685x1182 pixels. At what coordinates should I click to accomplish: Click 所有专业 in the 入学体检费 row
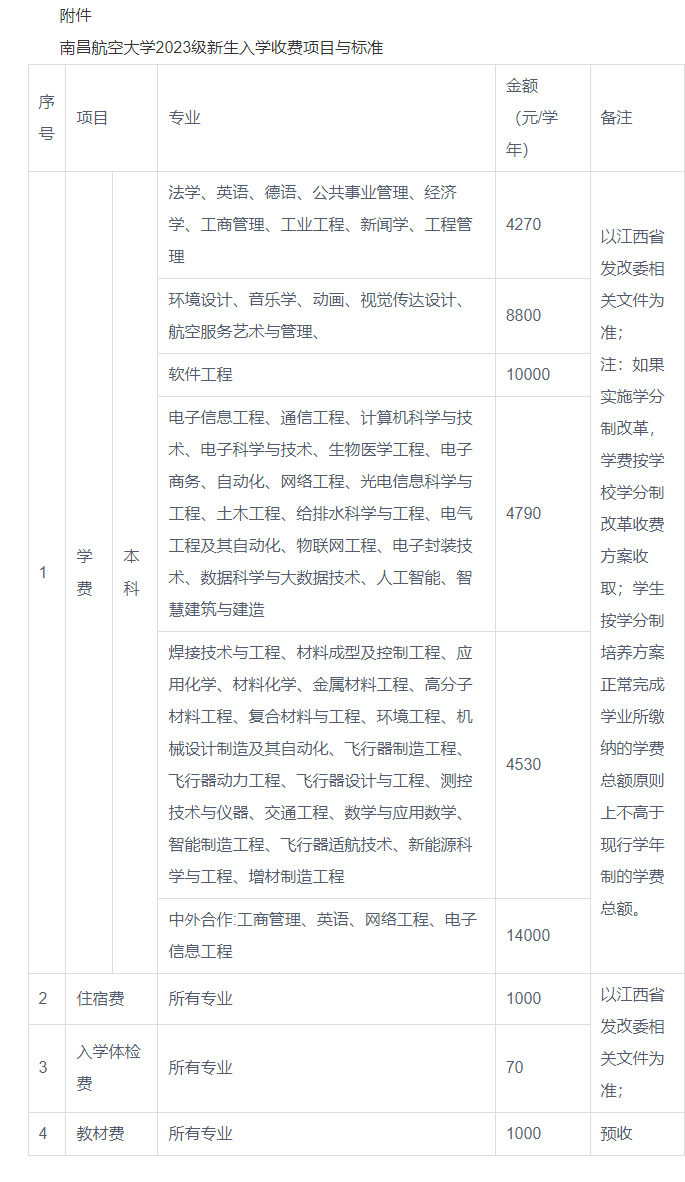(x=326, y=1068)
